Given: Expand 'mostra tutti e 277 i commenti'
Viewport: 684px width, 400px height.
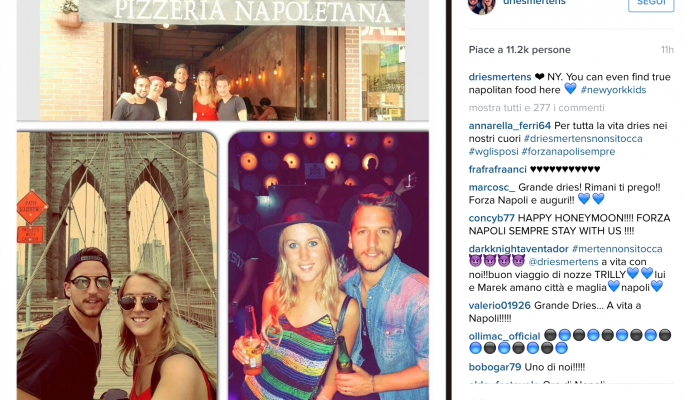Looking at the screenshot, I should pyautogui.click(x=537, y=108).
